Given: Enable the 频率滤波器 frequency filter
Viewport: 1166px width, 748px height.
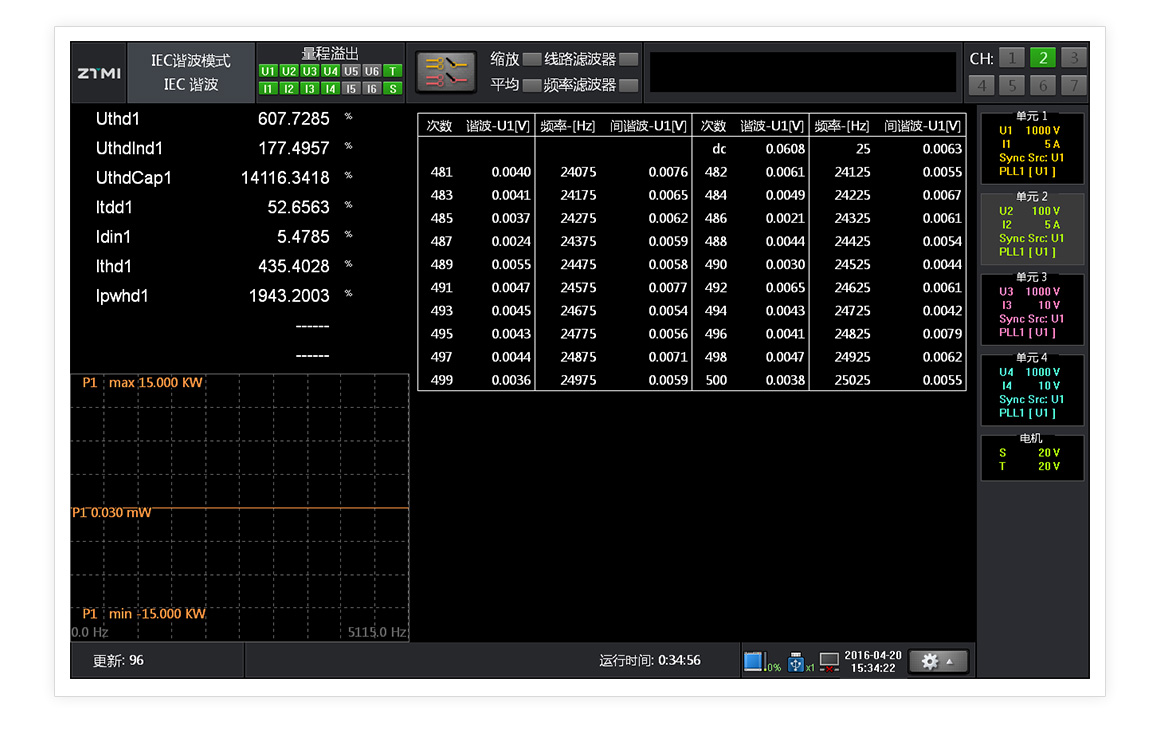Looking at the screenshot, I should click(x=628, y=86).
